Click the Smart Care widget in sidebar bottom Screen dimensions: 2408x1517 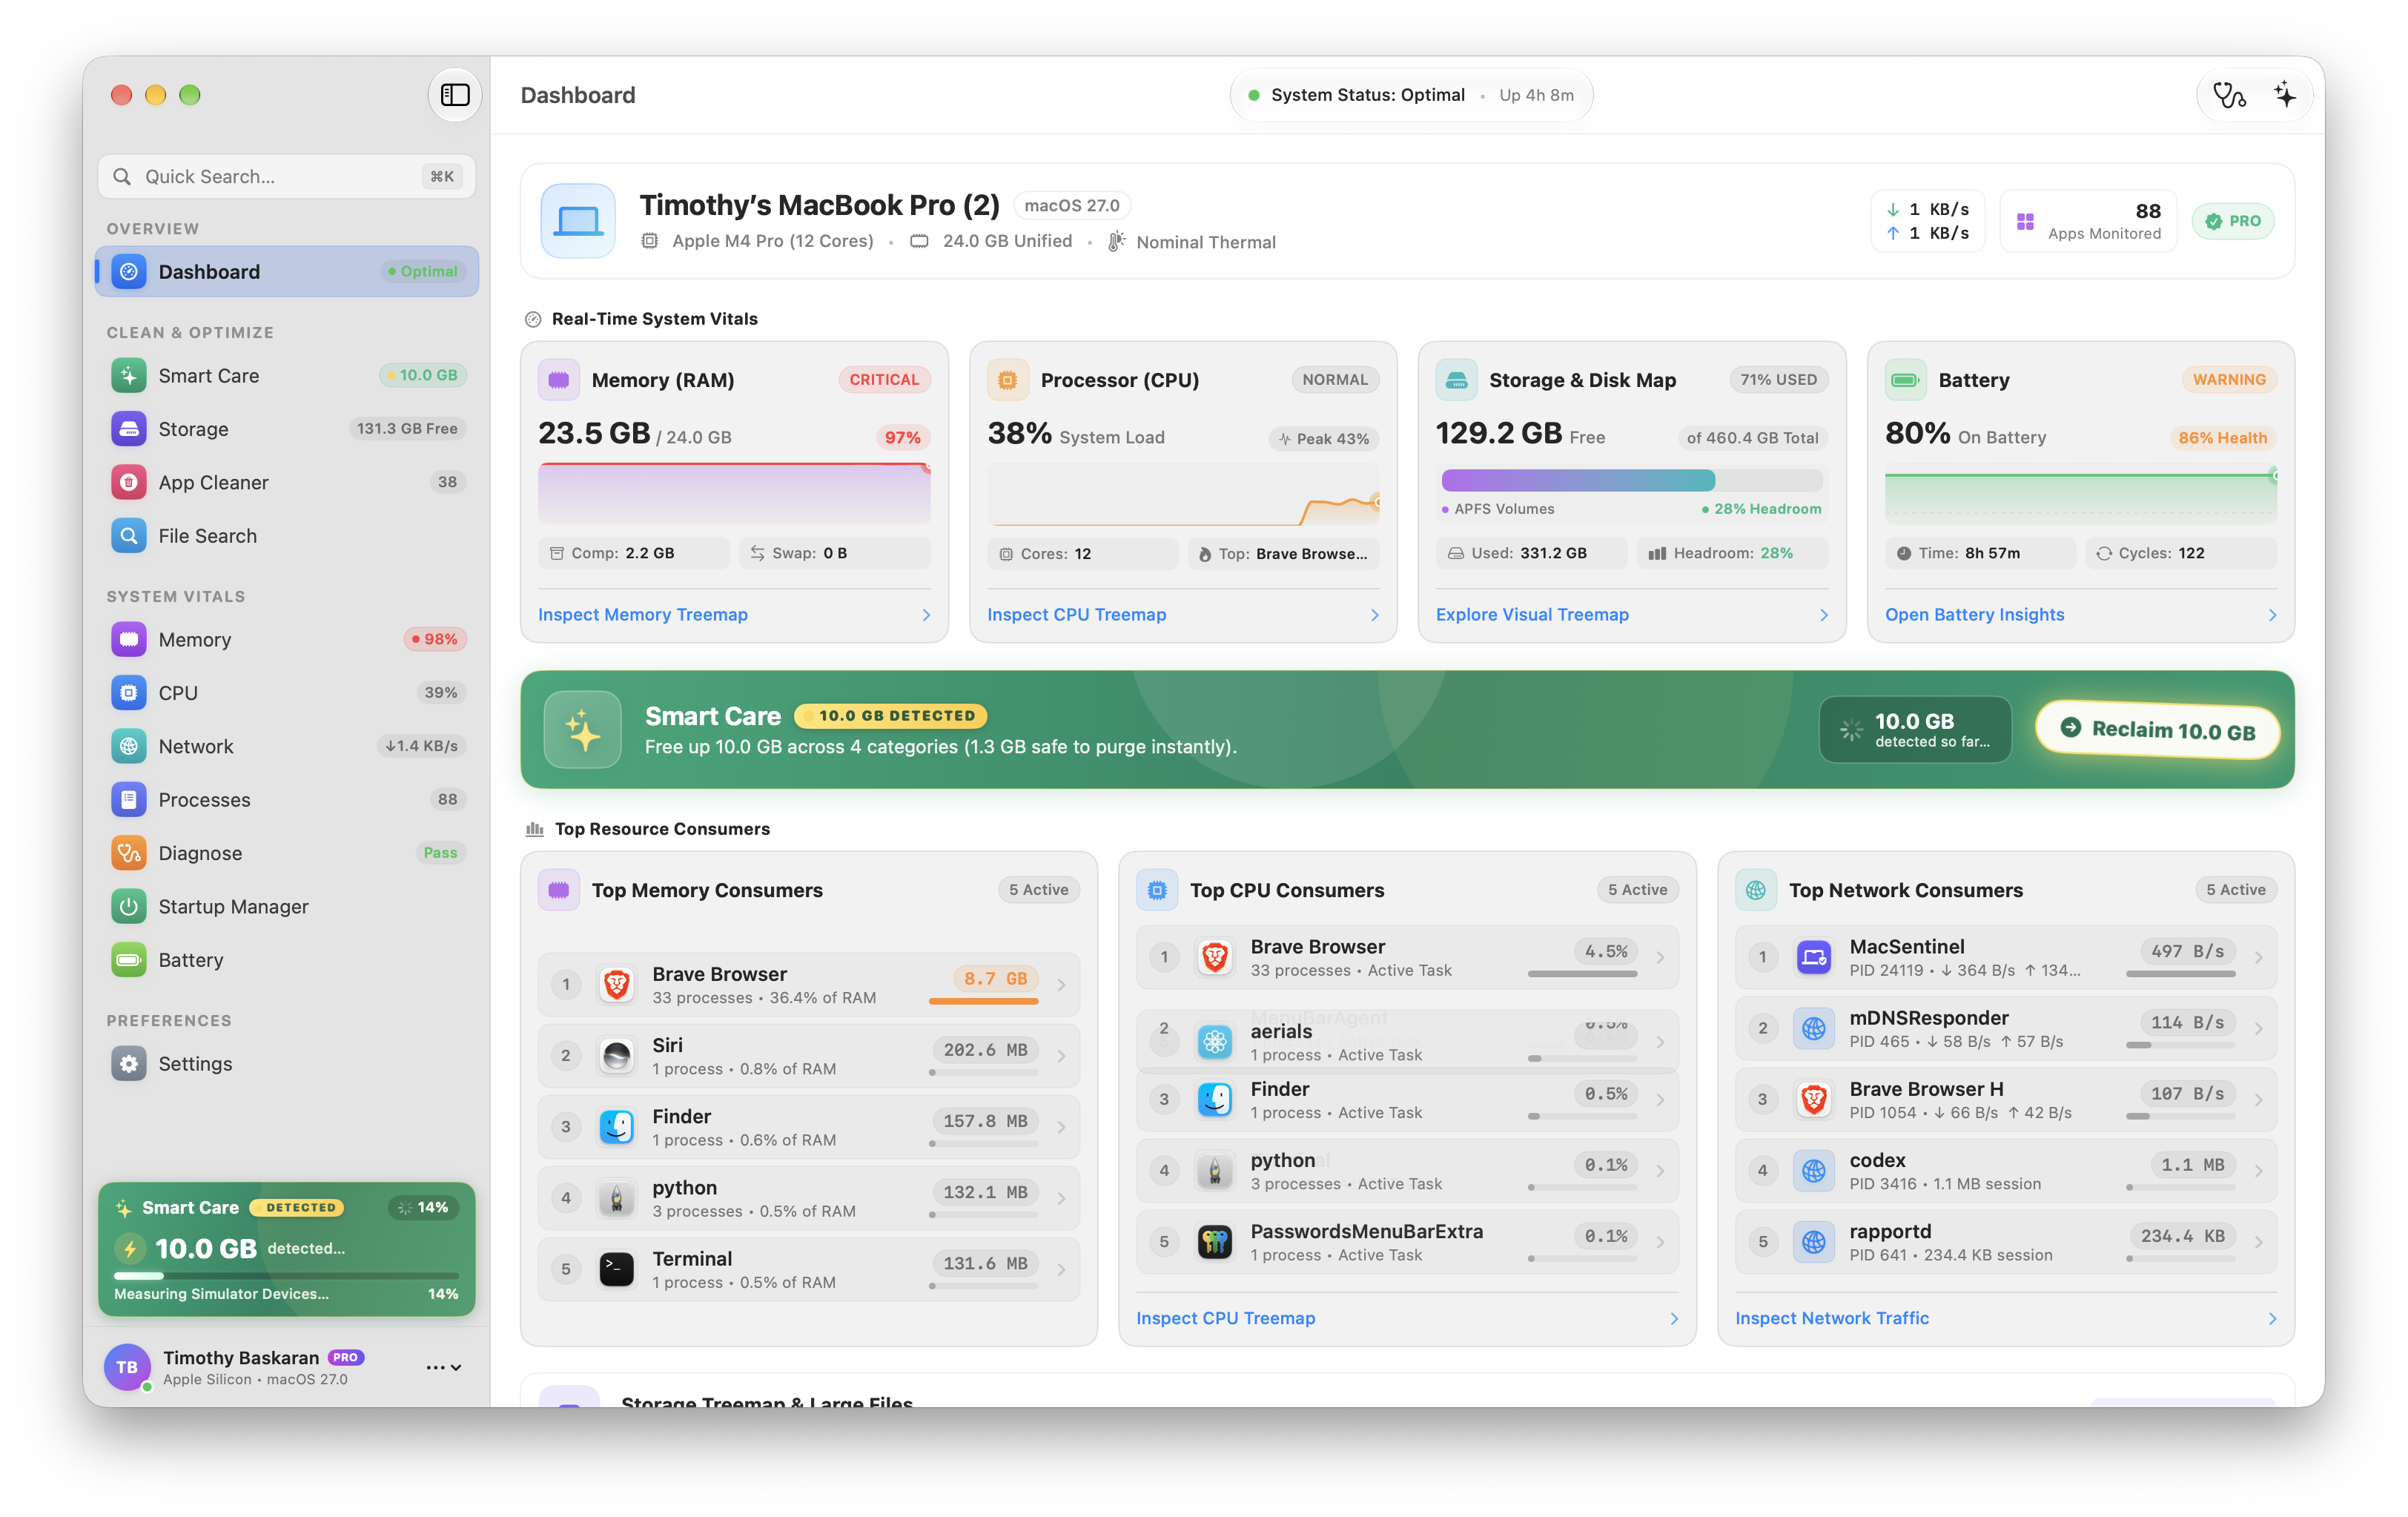pyautogui.click(x=287, y=1249)
